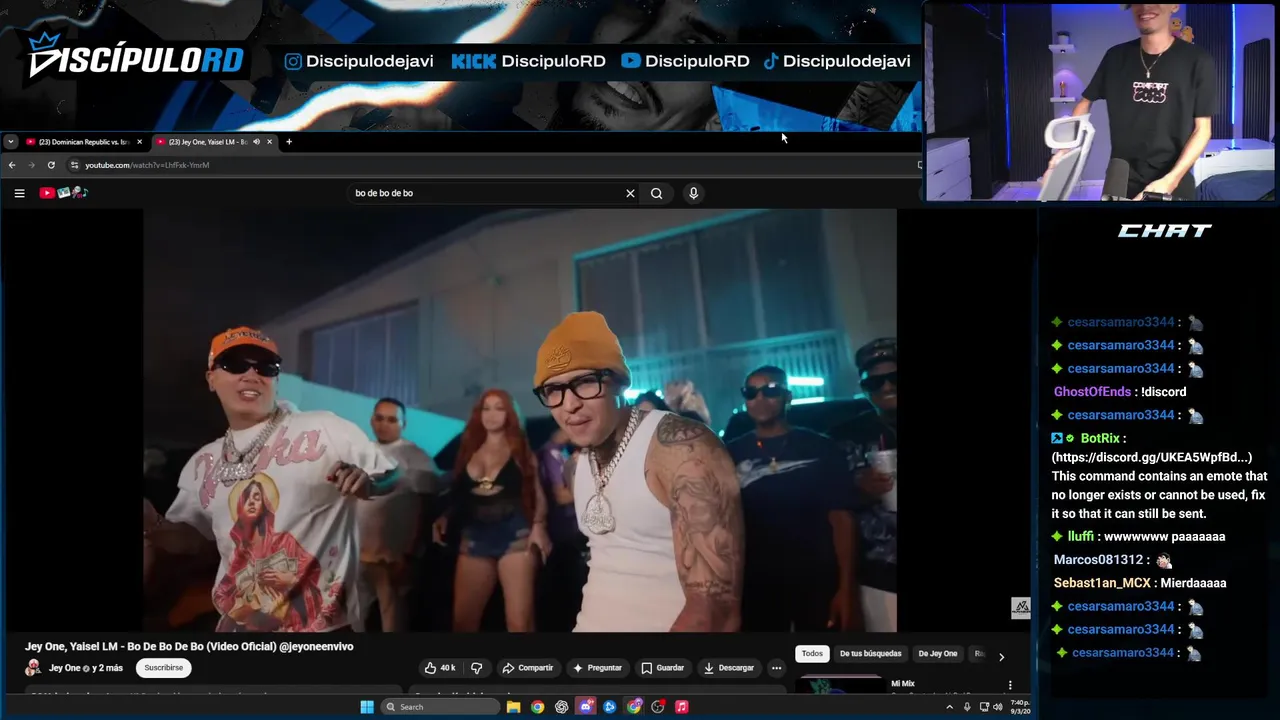
Task: Open a new browser tab
Action: [x=289, y=142]
